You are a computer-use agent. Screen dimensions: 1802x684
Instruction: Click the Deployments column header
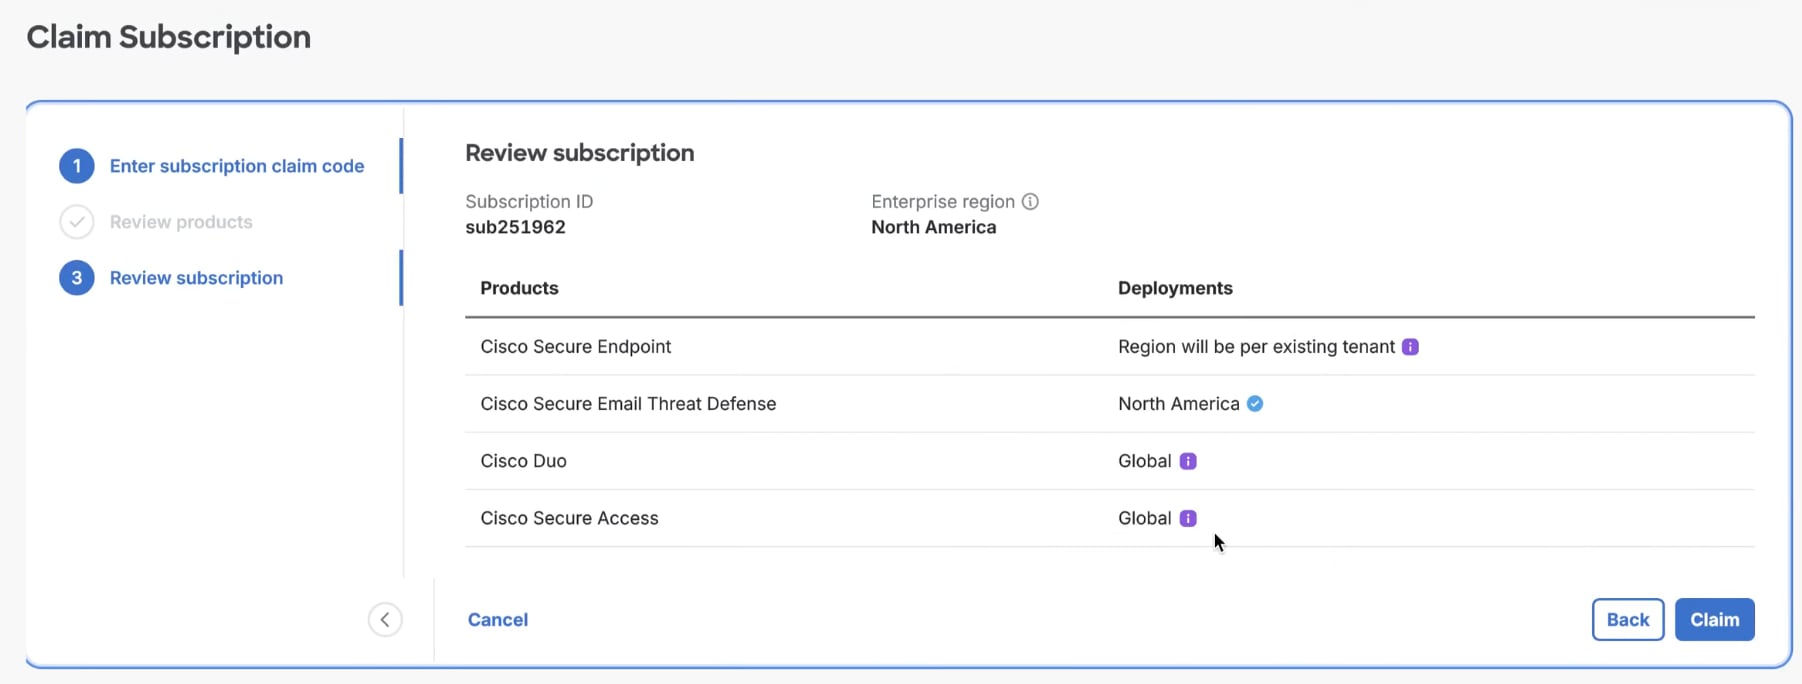1175,288
